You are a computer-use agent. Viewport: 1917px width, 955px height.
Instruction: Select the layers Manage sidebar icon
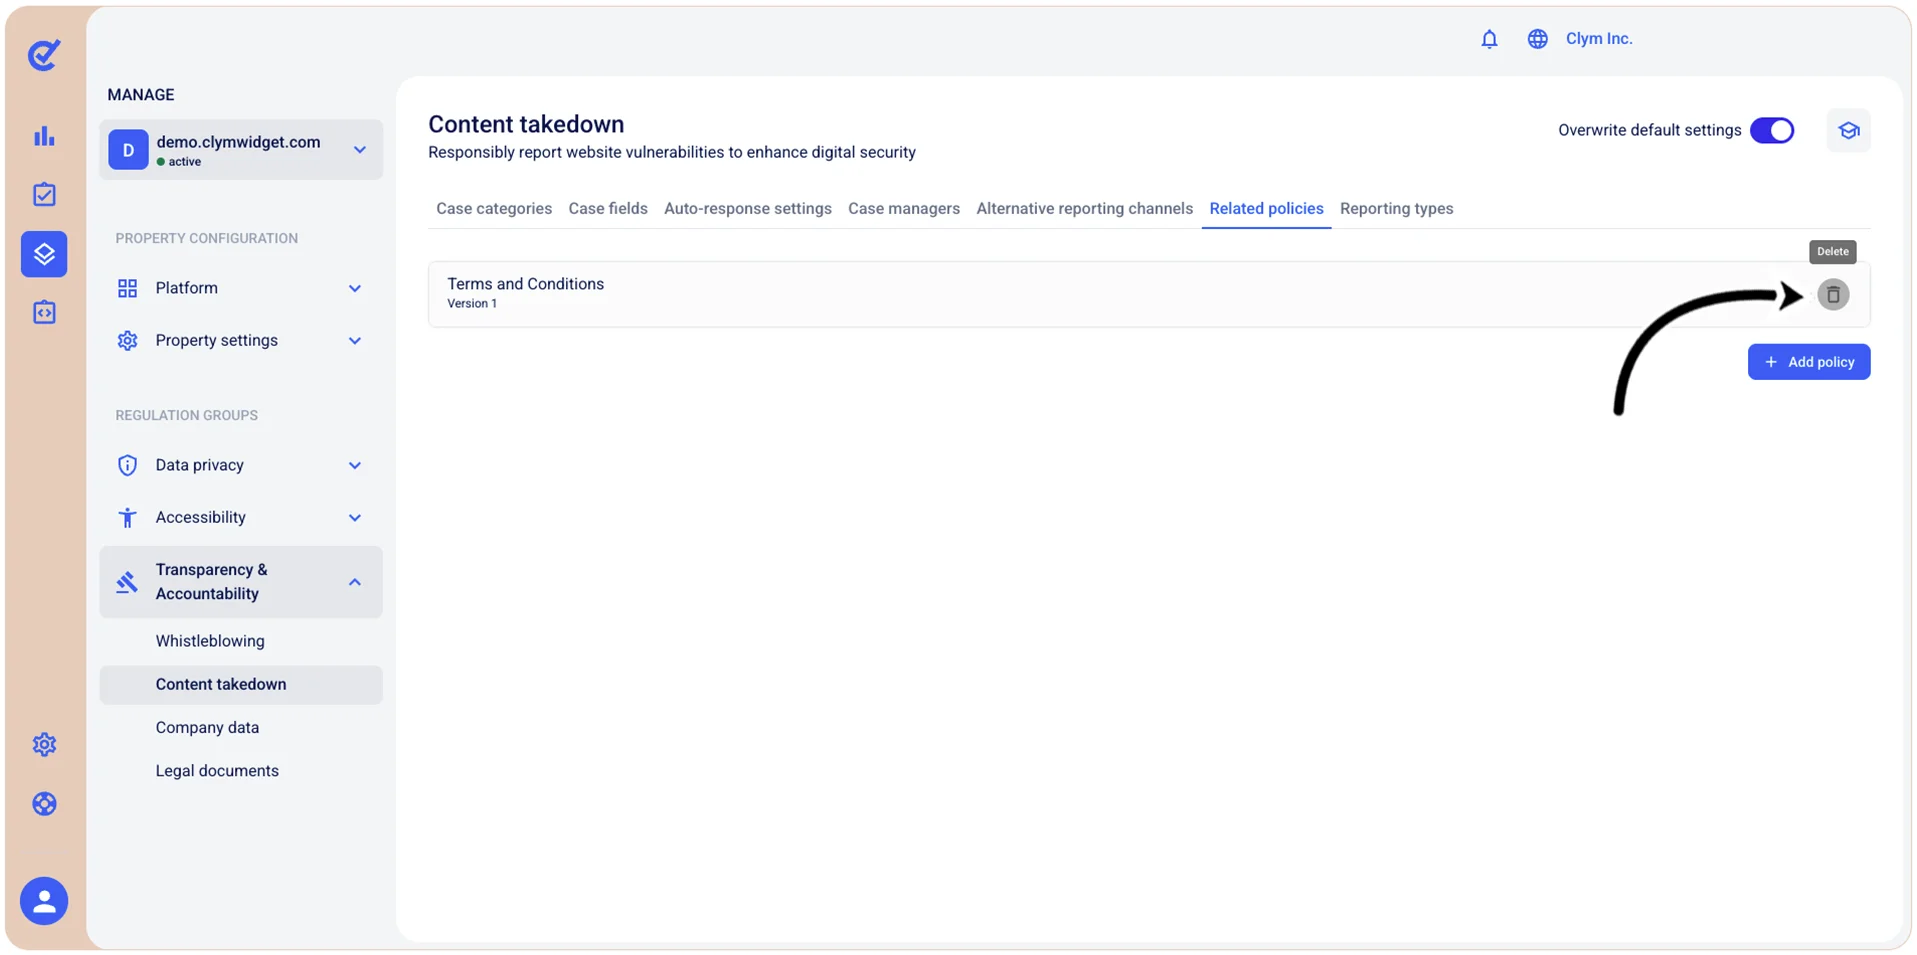44,254
